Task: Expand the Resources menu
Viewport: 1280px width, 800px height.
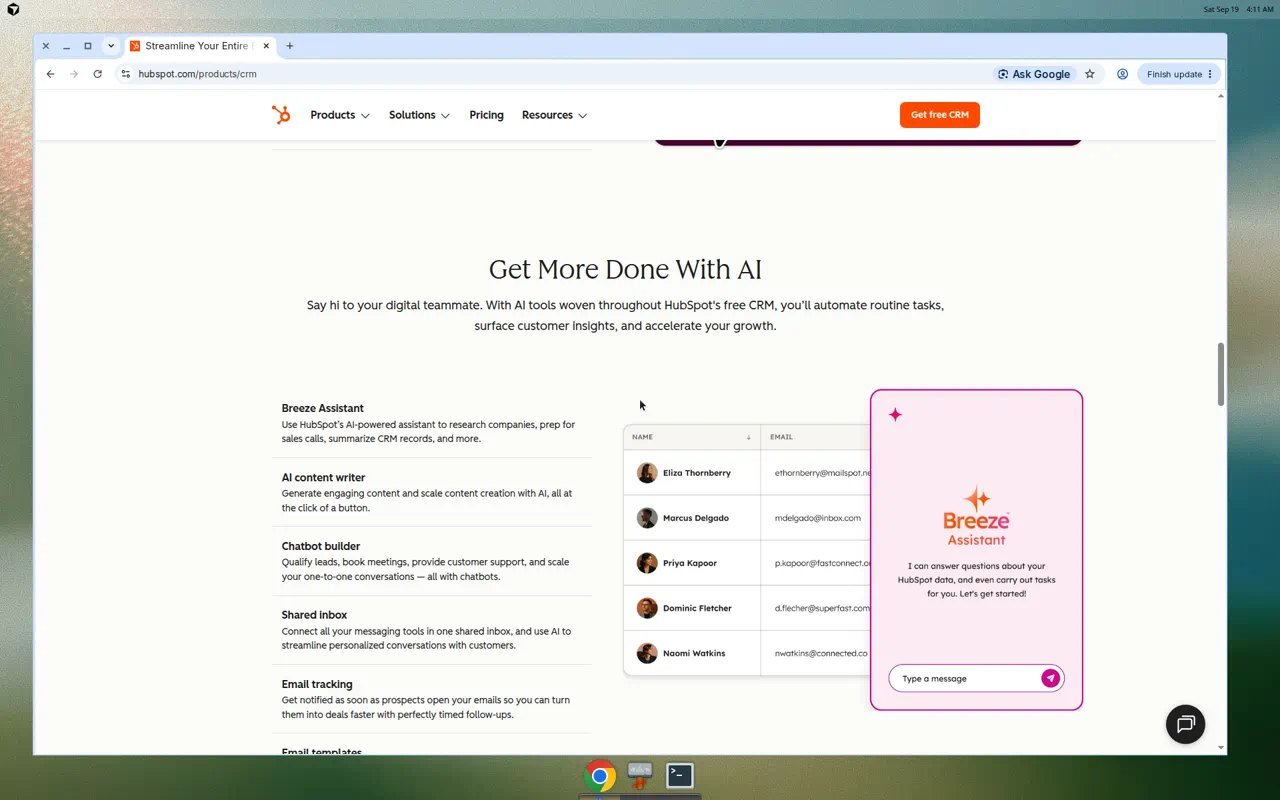Action: click(x=554, y=115)
